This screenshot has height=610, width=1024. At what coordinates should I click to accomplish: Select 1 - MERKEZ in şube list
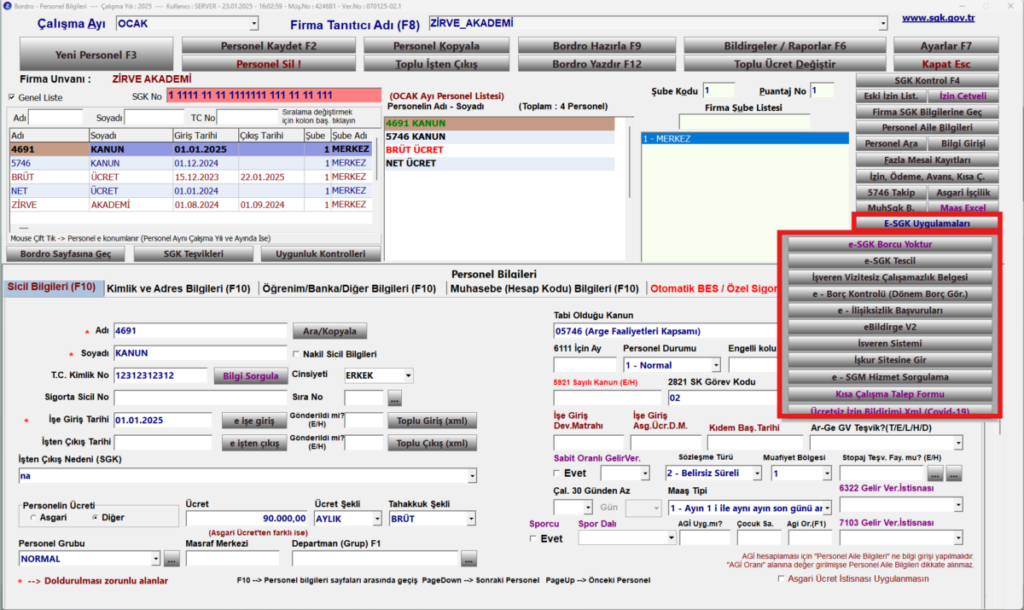(x=745, y=138)
